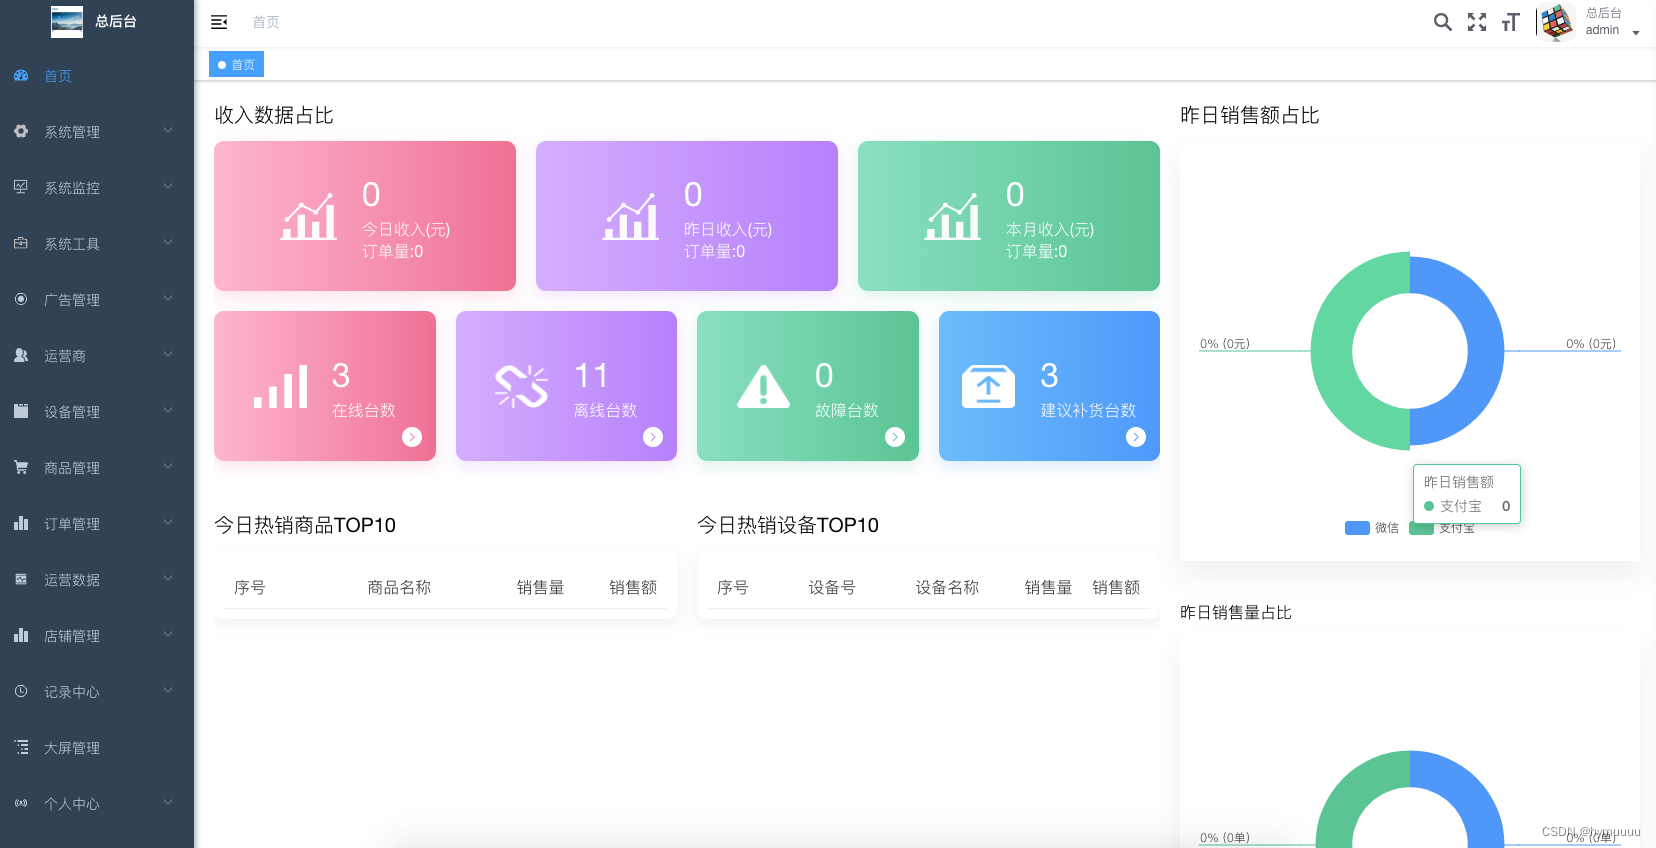Click the 总后台 logo image
The image size is (1656, 848).
67,21
